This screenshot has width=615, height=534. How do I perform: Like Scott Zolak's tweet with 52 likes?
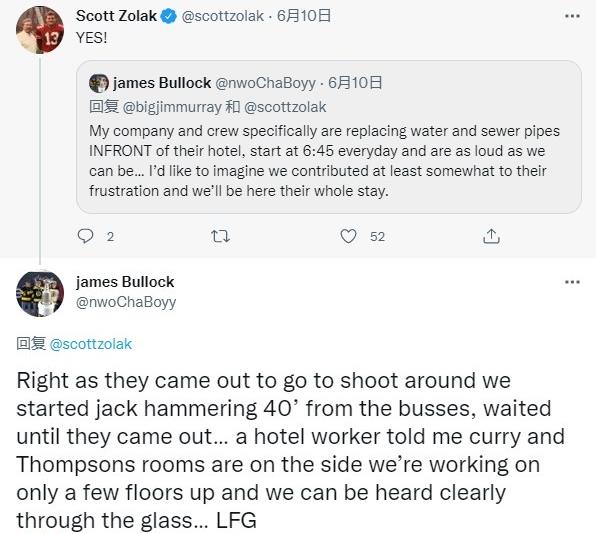point(349,237)
